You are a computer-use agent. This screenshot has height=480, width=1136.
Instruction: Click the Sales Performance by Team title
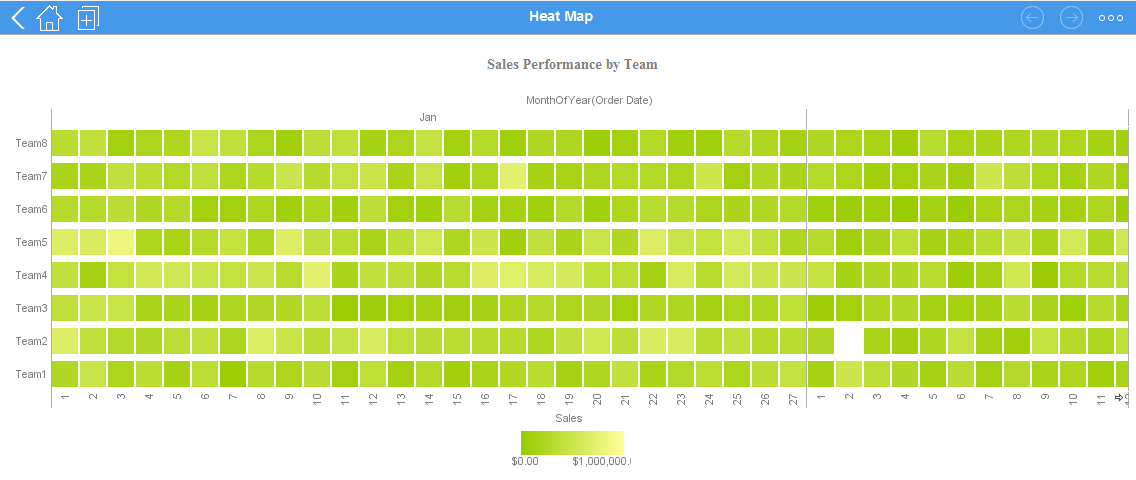click(x=572, y=64)
